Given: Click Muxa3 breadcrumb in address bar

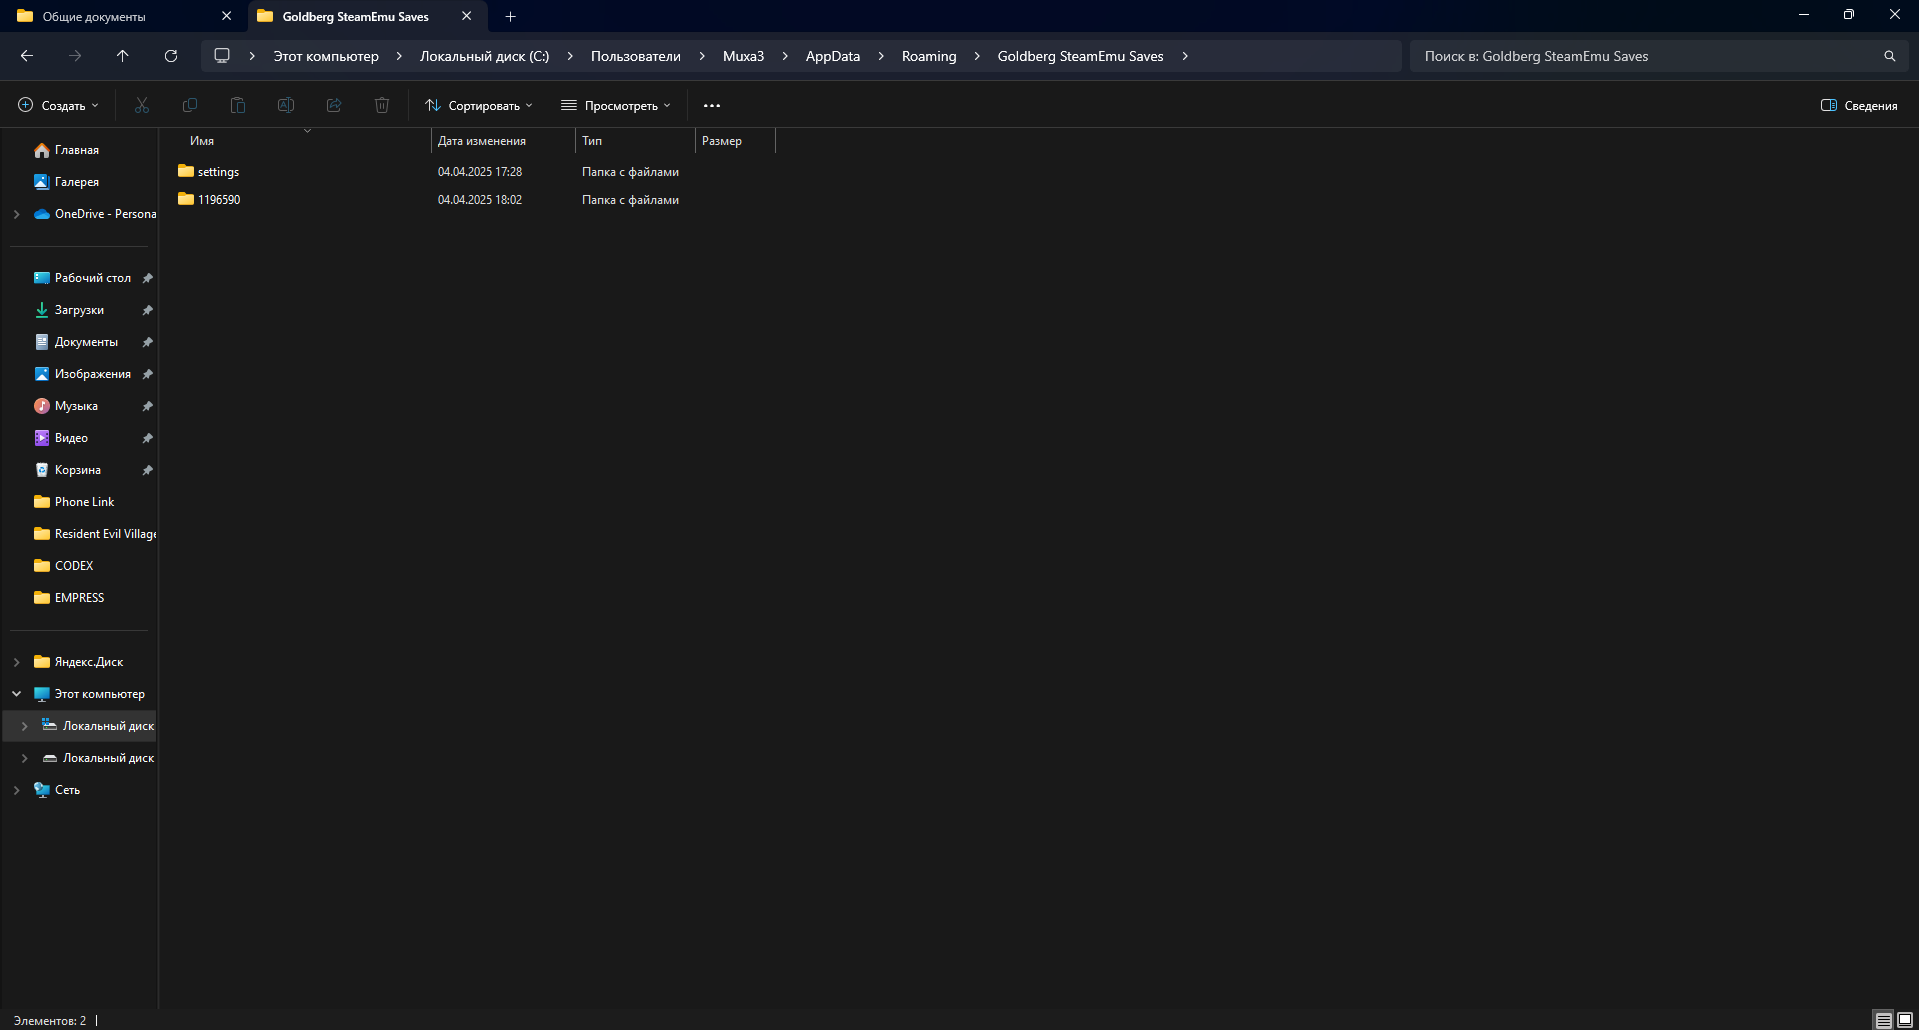Looking at the screenshot, I should point(743,56).
